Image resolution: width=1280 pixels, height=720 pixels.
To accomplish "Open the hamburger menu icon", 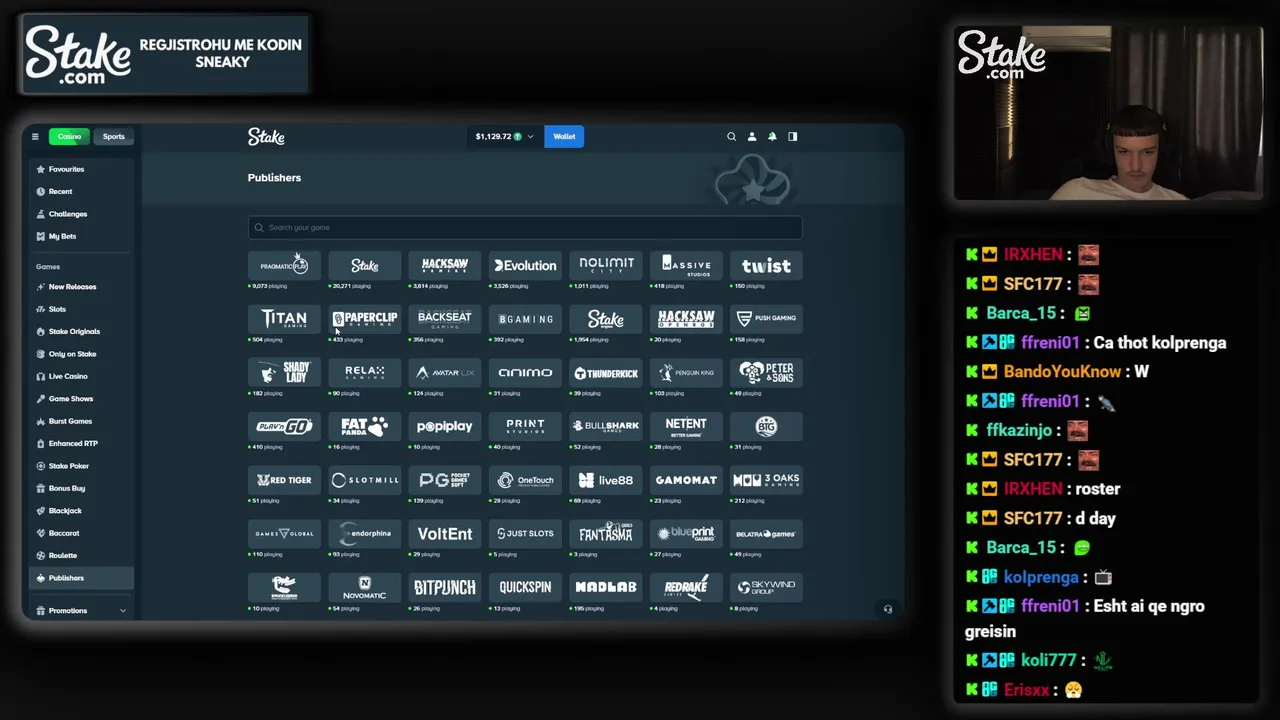I will pos(35,136).
